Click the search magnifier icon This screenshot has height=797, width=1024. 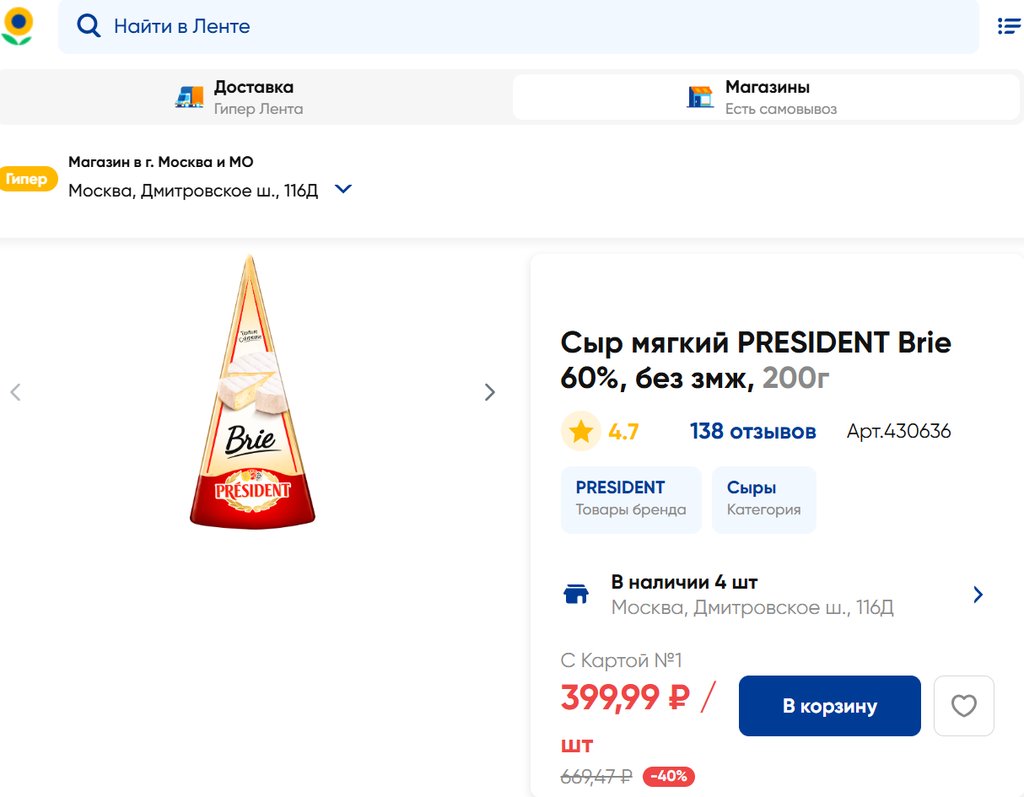[89, 26]
